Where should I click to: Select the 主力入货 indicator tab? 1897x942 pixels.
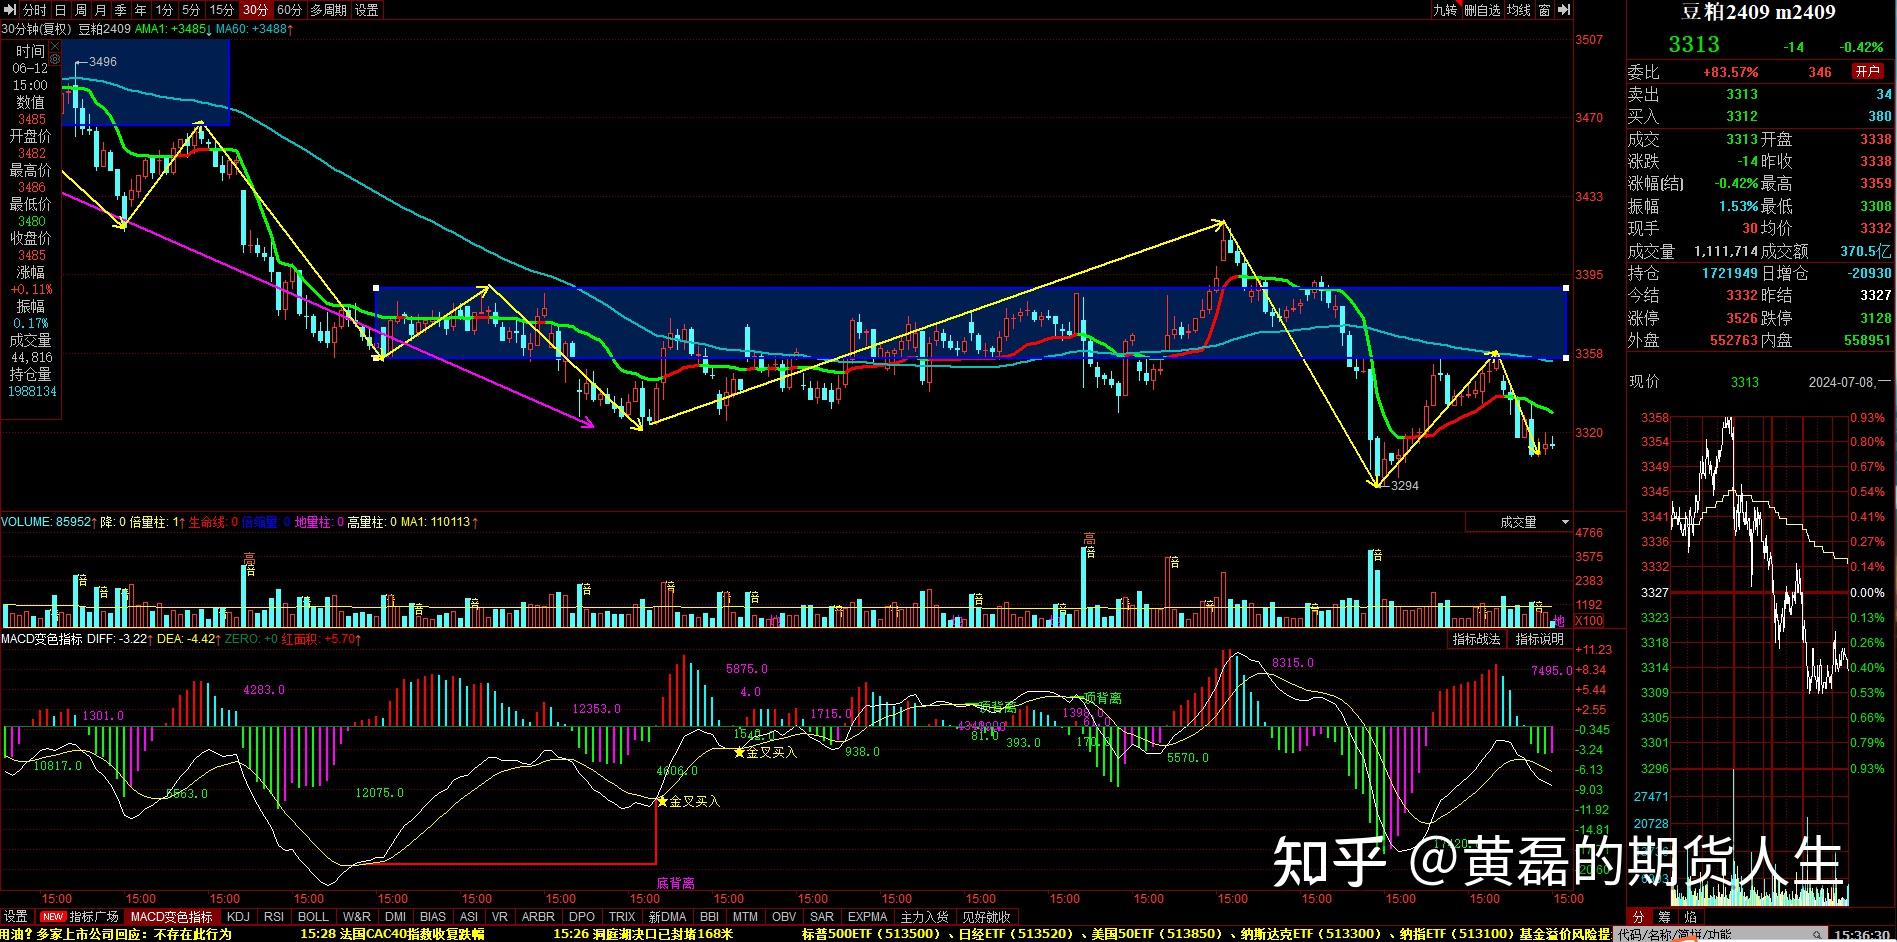point(924,916)
